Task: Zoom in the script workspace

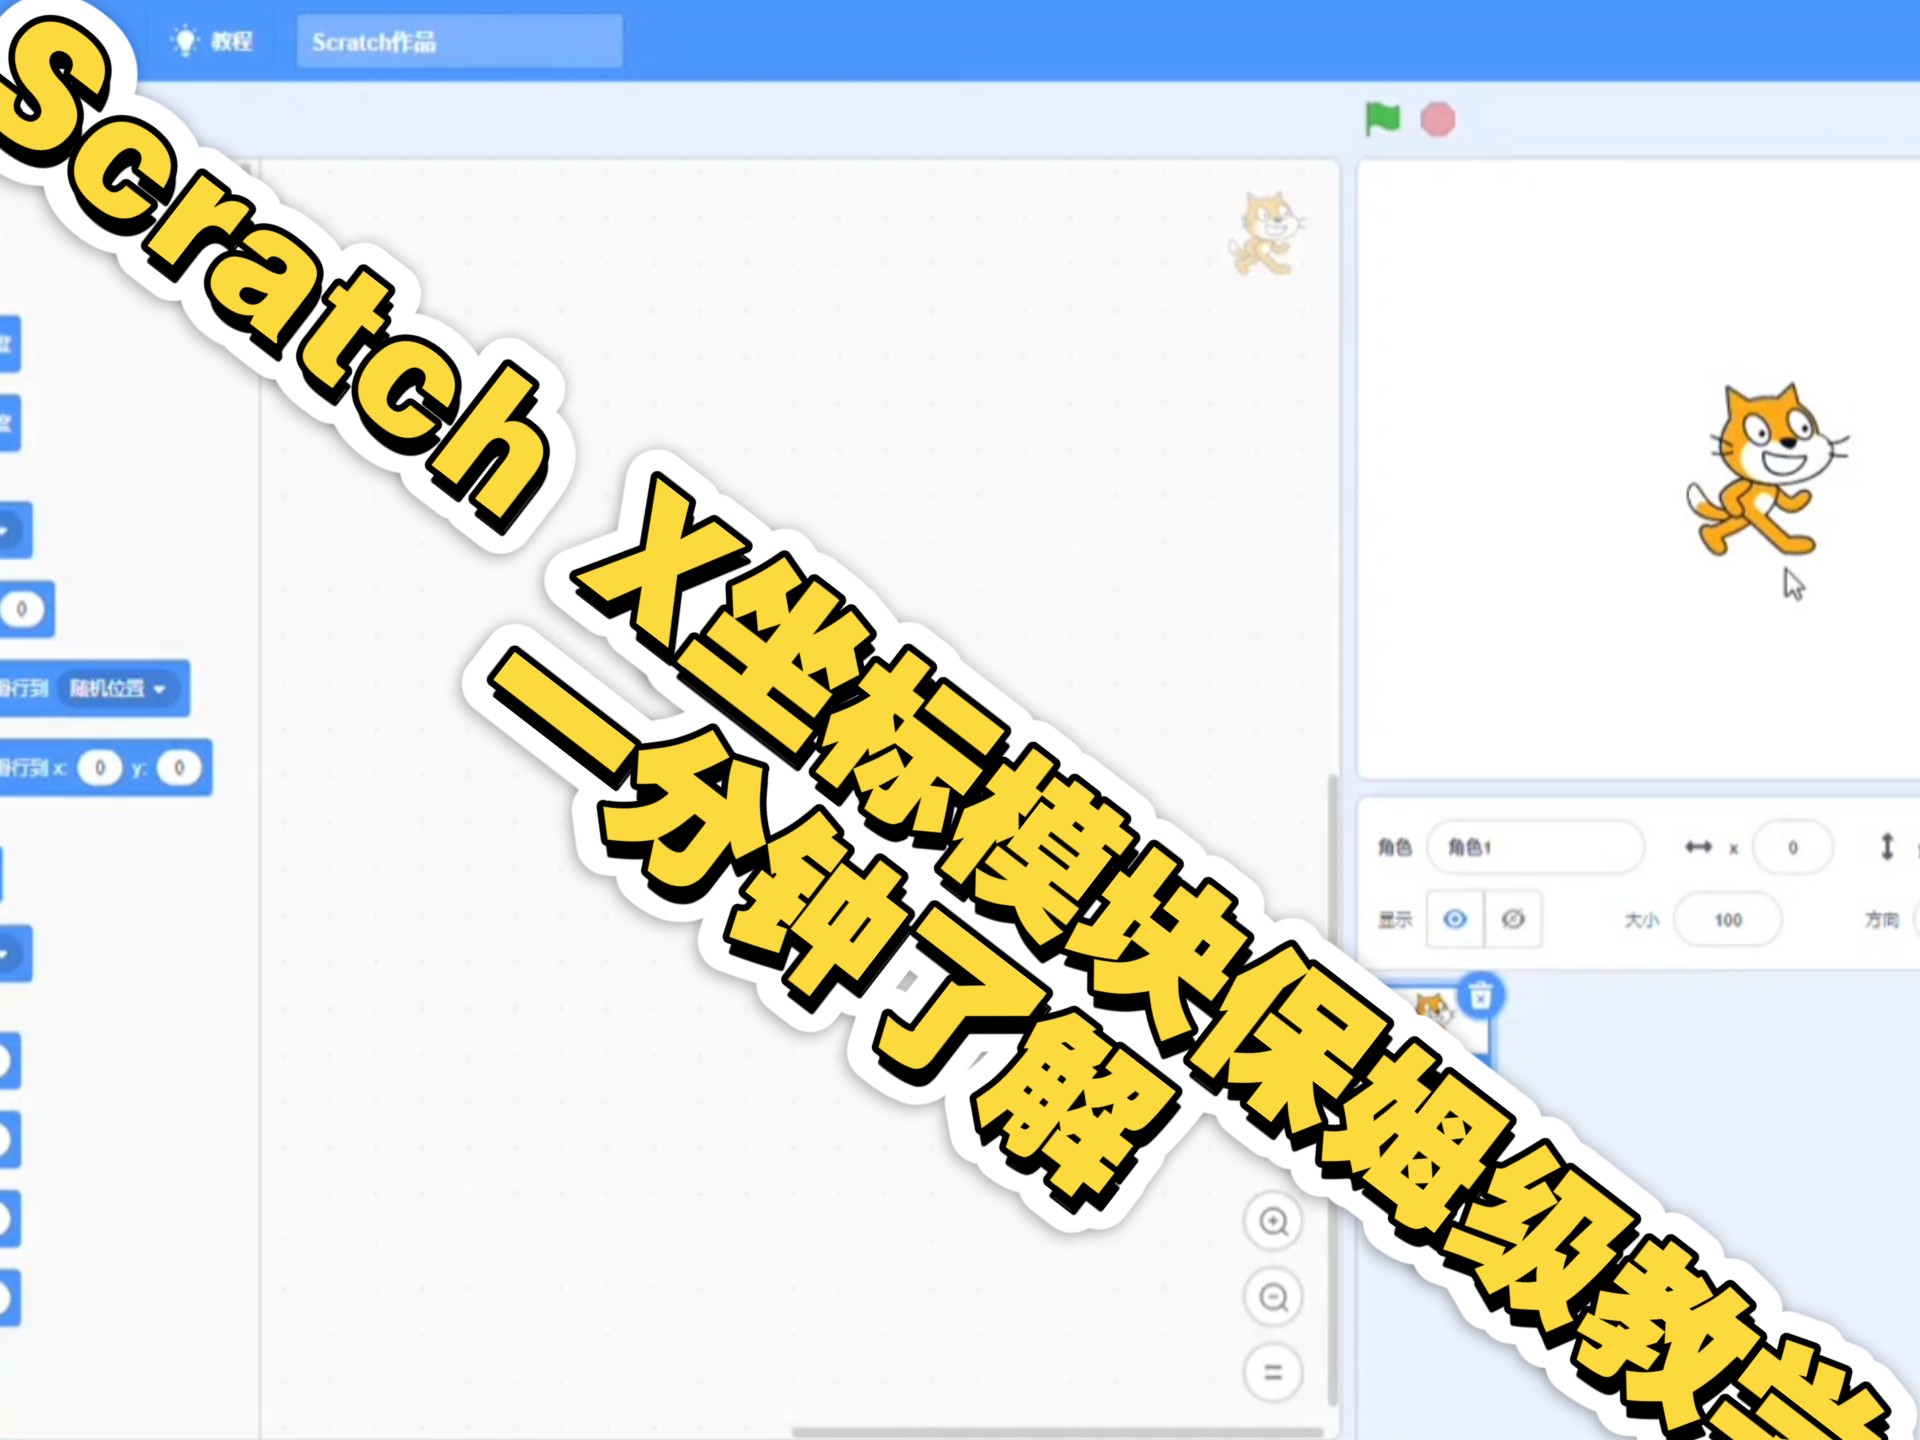Action: pos(1273,1221)
